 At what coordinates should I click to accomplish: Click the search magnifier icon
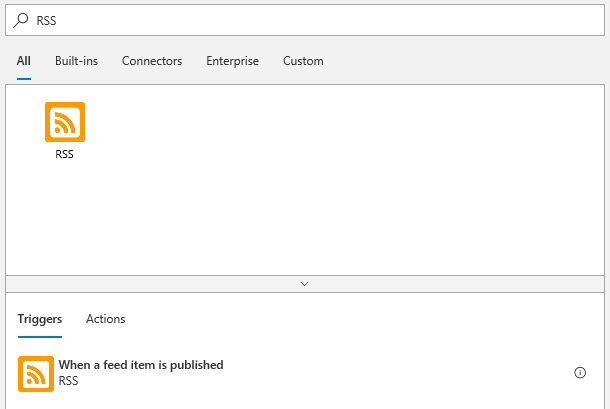(21, 20)
